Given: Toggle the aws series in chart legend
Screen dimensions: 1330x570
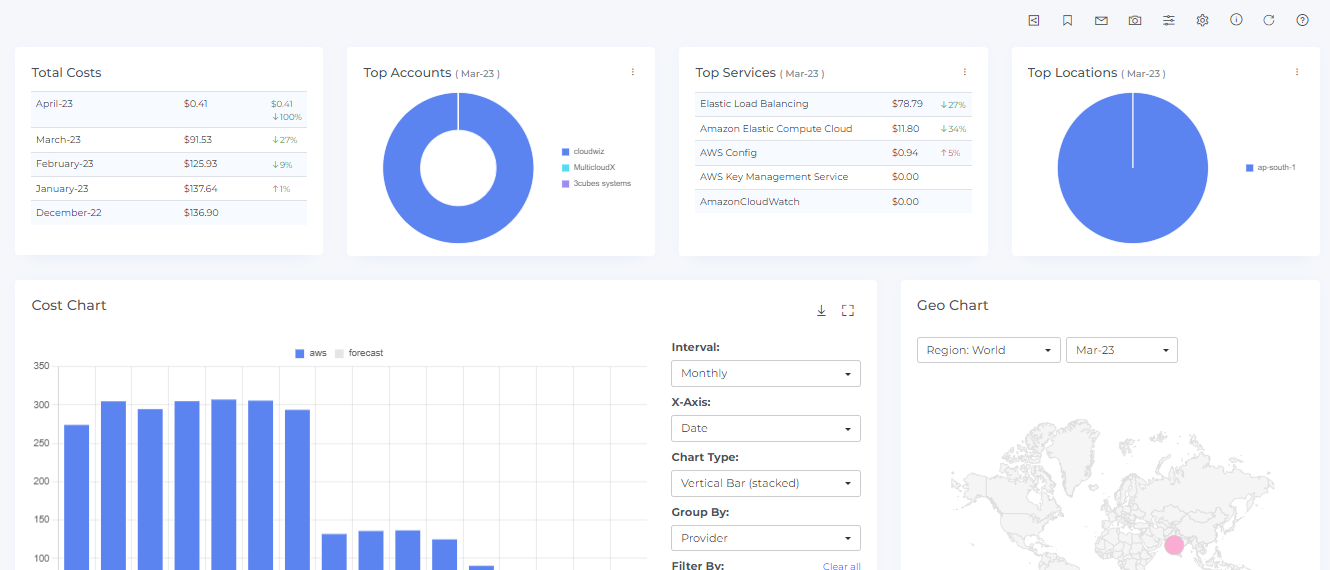Looking at the screenshot, I should (311, 353).
